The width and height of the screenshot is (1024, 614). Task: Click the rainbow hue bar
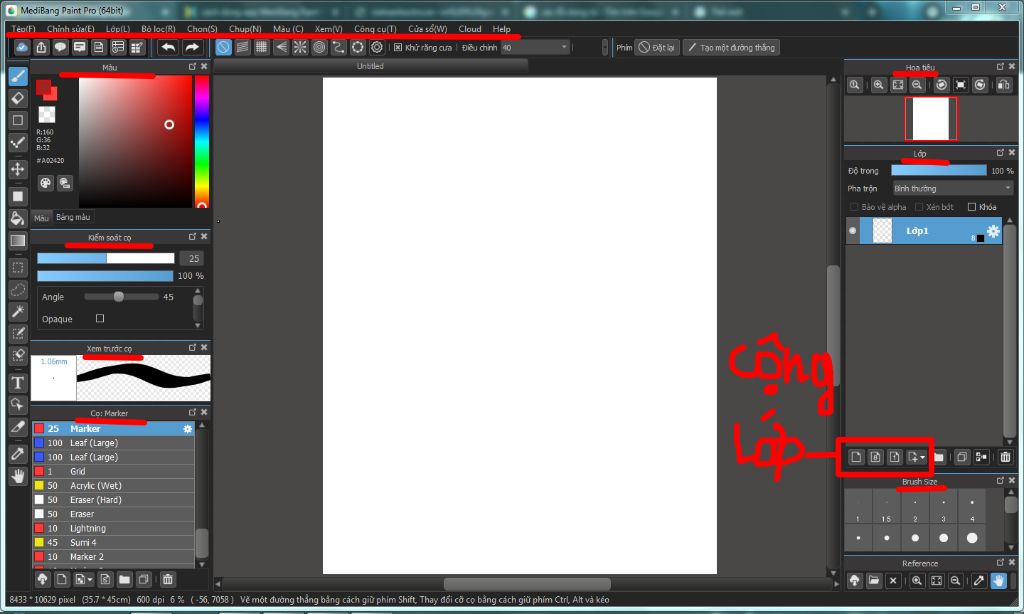click(202, 142)
